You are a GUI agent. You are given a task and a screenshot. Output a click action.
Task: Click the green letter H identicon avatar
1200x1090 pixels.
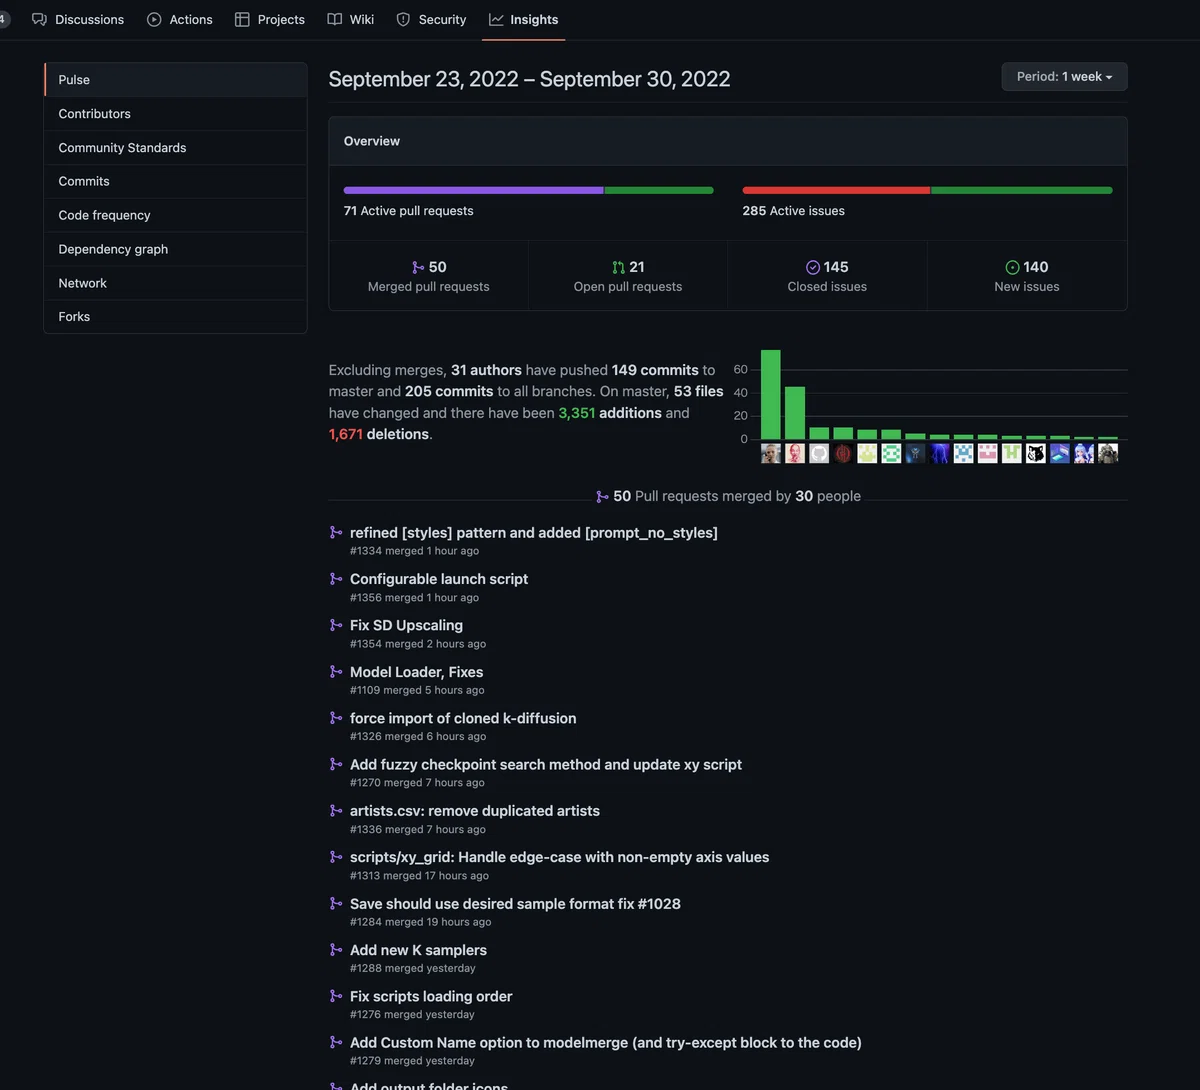(1012, 453)
